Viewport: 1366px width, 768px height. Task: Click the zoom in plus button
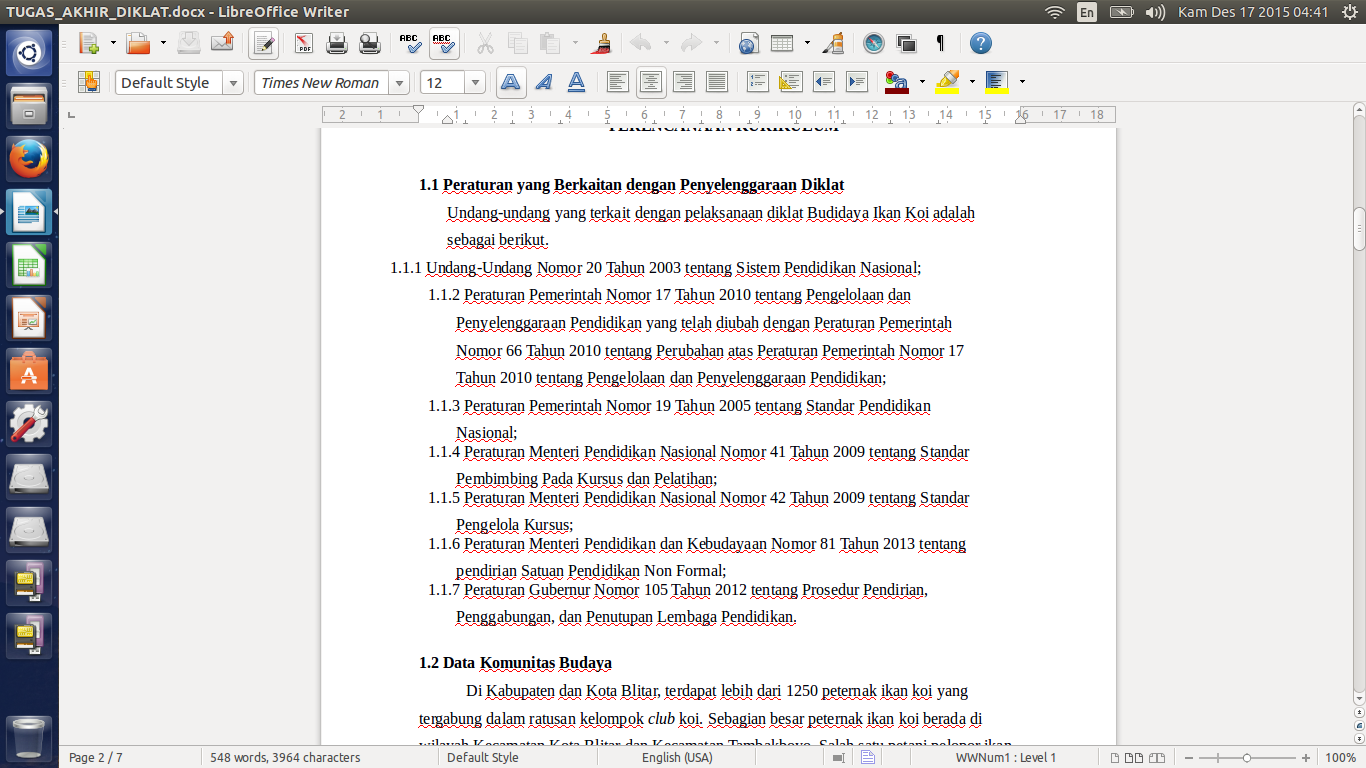1306,758
